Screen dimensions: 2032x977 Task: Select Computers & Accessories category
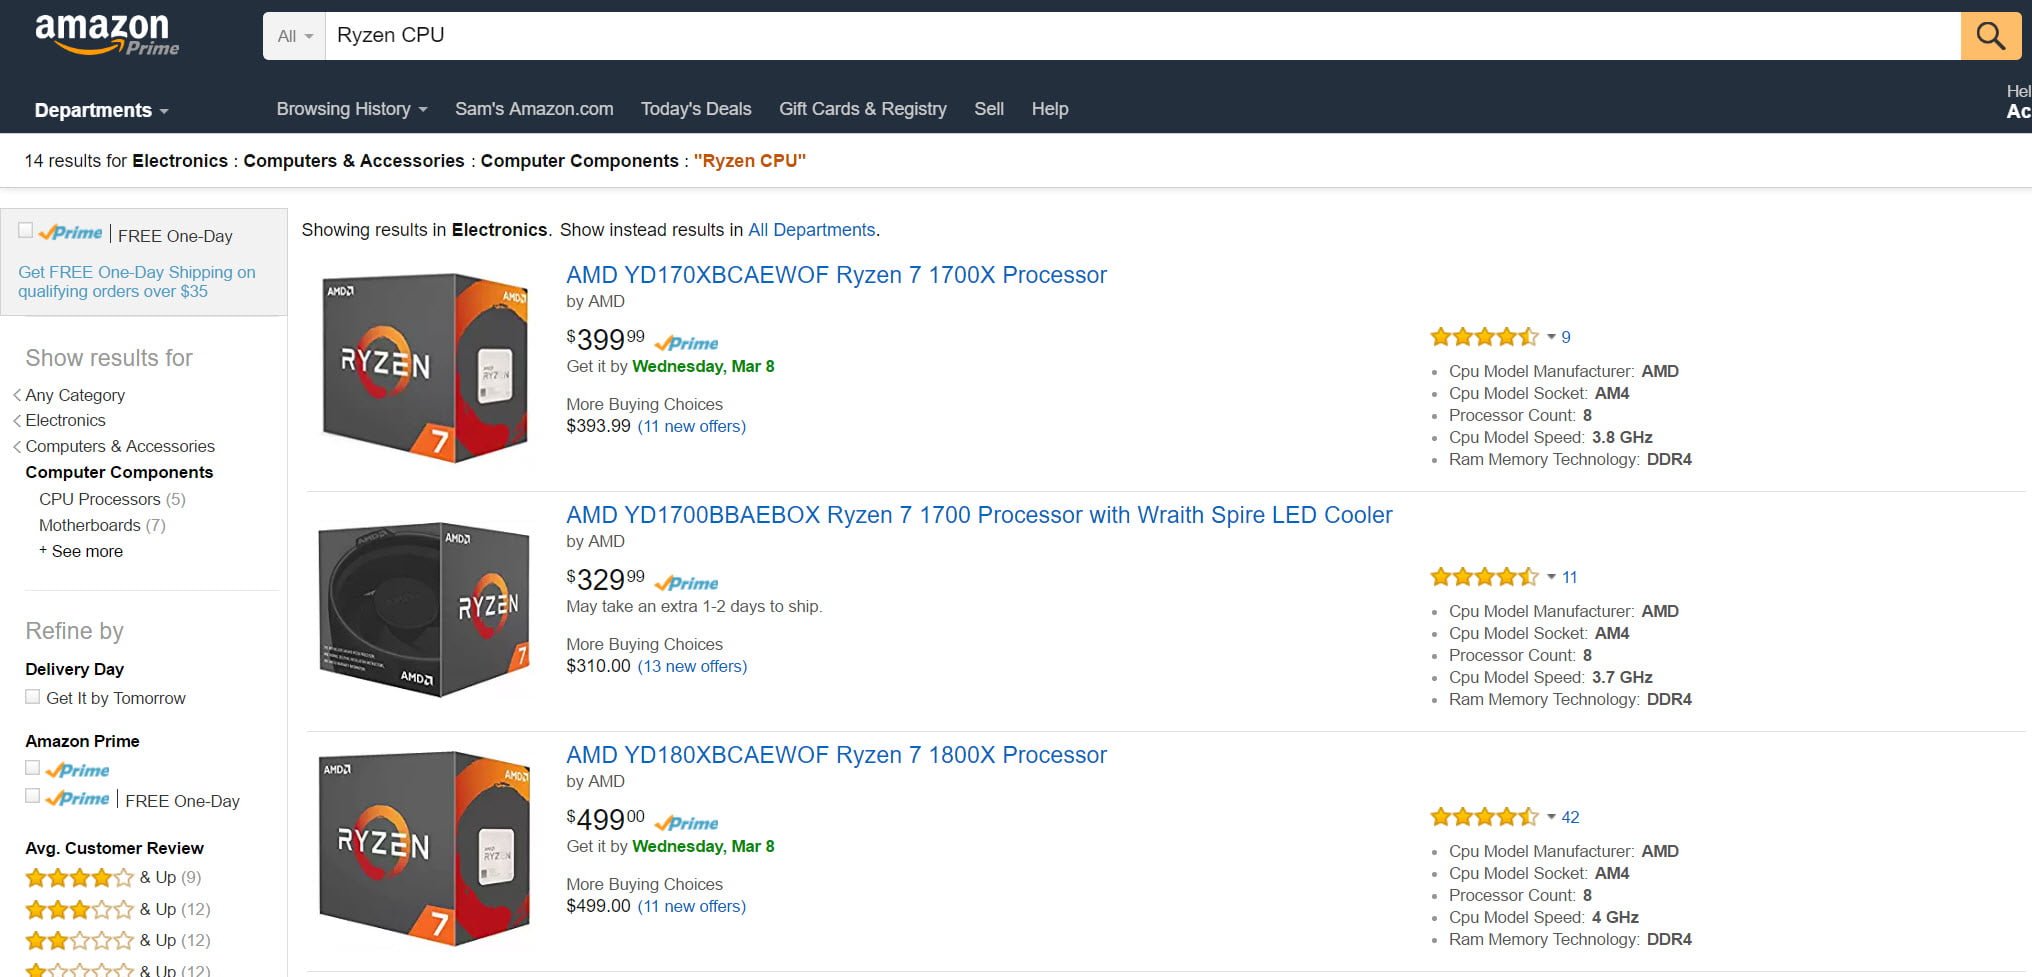pos(120,446)
